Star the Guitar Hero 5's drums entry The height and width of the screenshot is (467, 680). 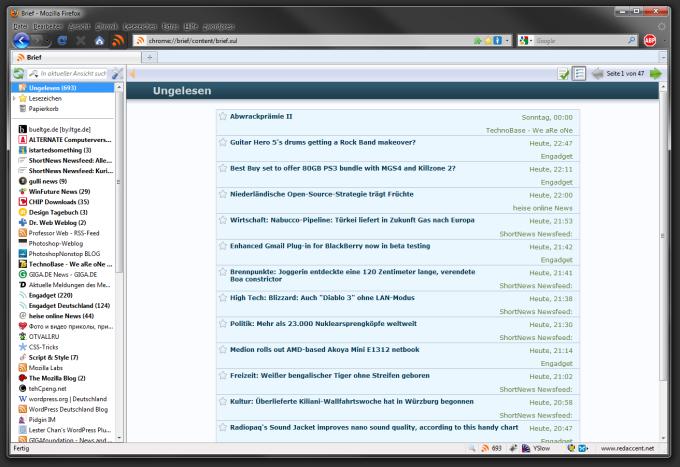[x=223, y=142]
